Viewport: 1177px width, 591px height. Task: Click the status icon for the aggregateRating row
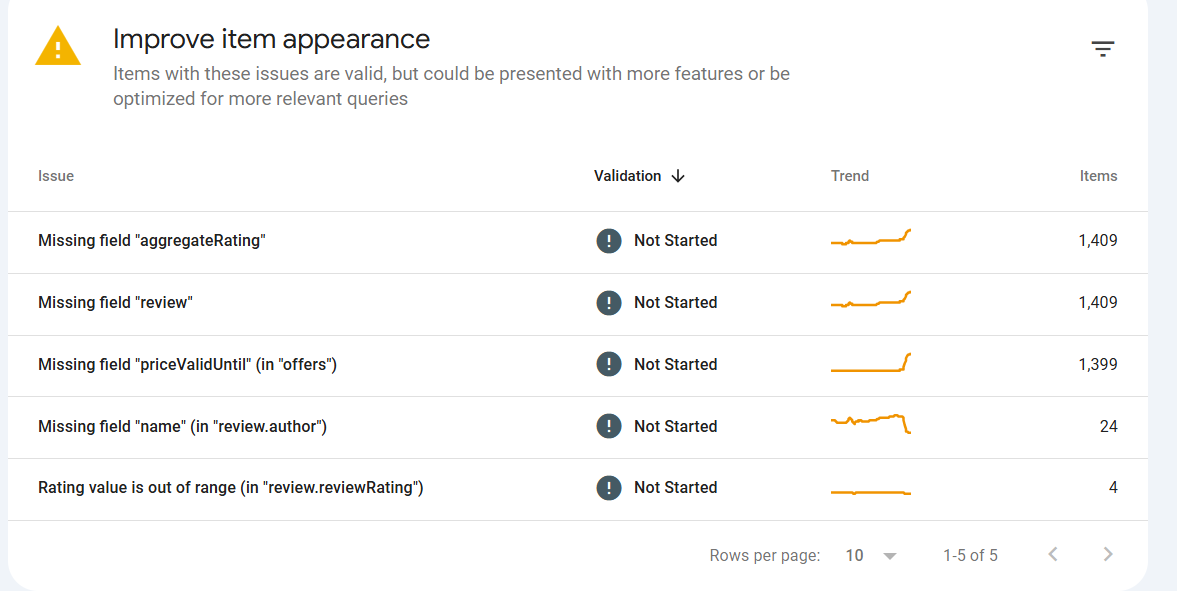click(x=609, y=241)
